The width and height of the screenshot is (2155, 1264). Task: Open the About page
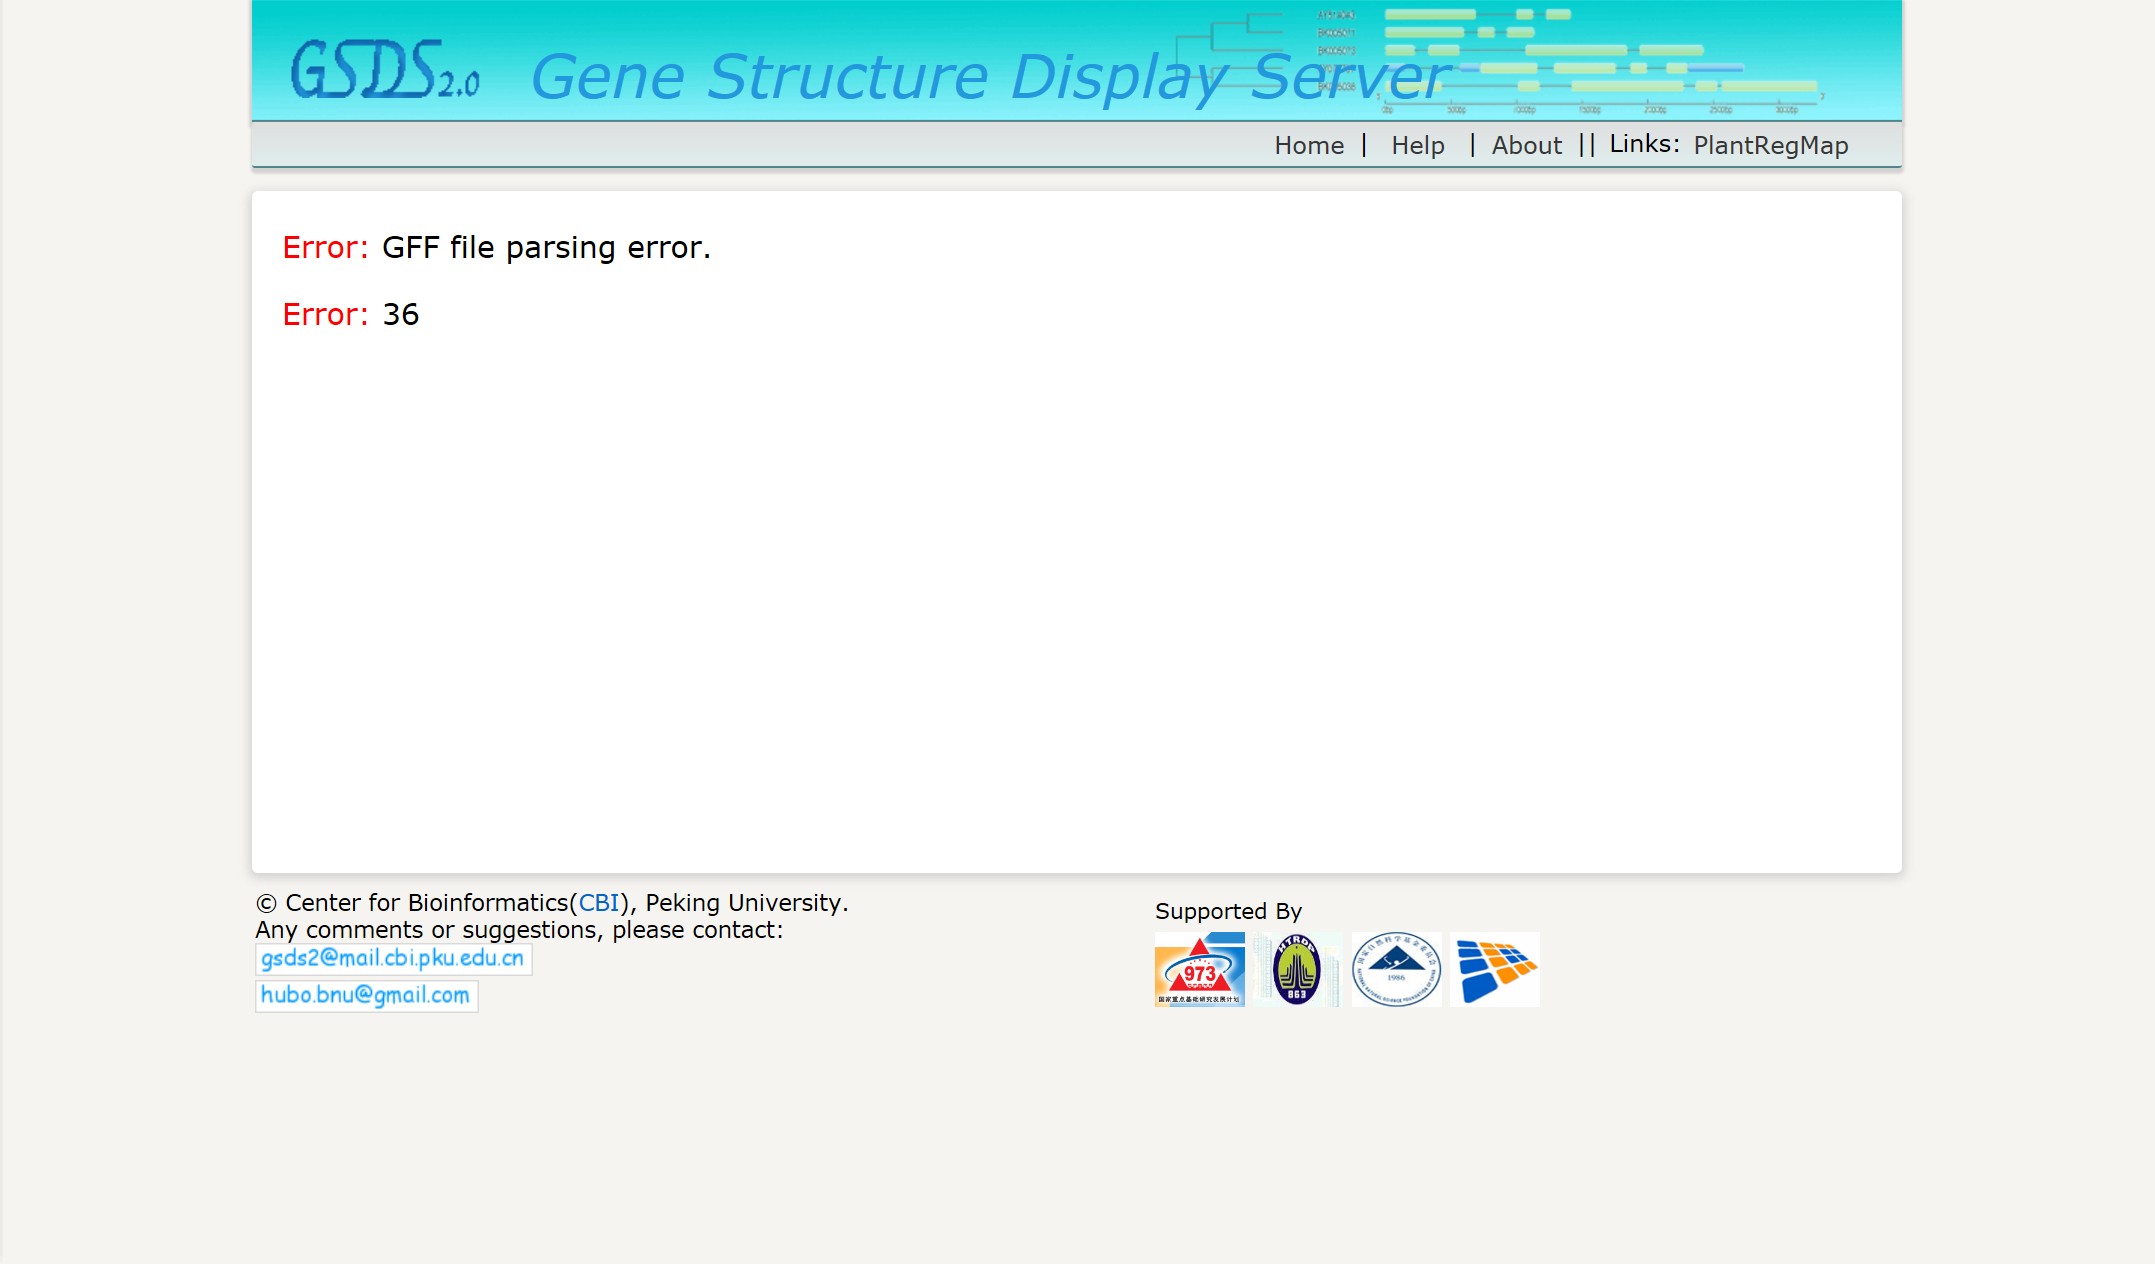click(x=1527, y=146)
